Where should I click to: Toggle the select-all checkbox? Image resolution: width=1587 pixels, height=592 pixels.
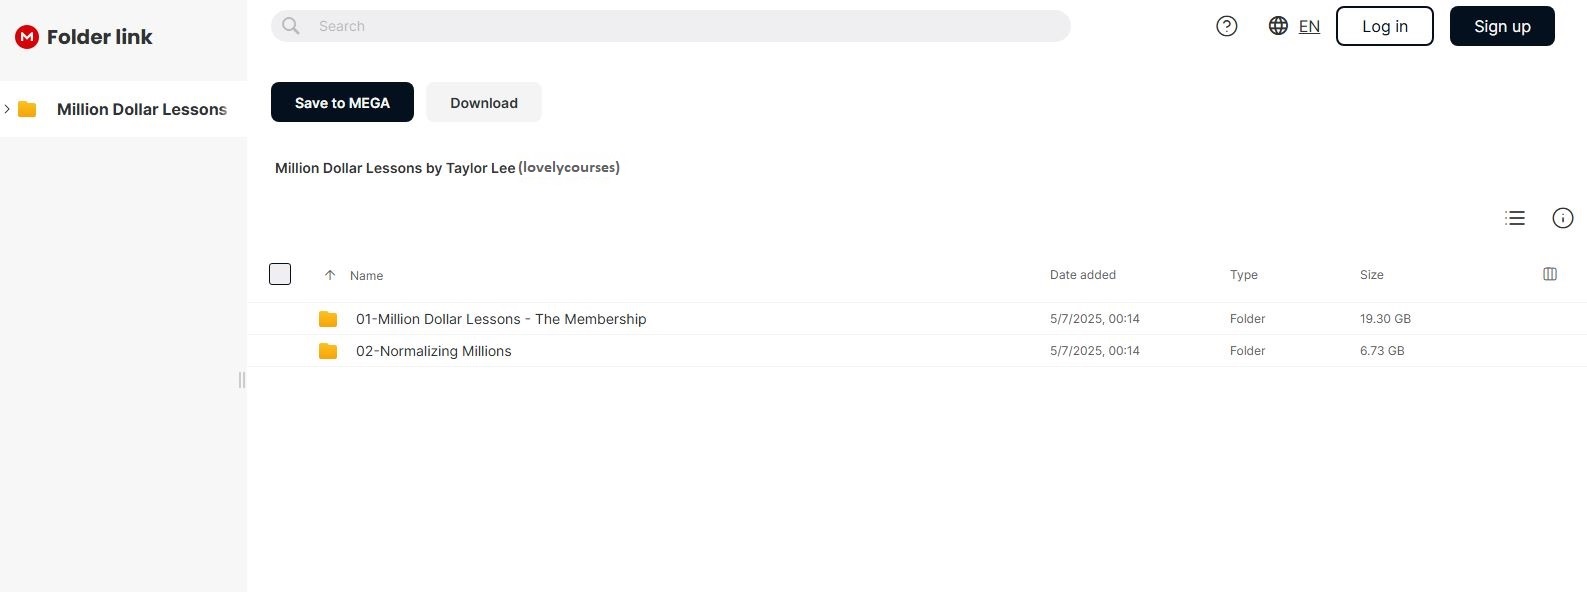tap(280, 274)
